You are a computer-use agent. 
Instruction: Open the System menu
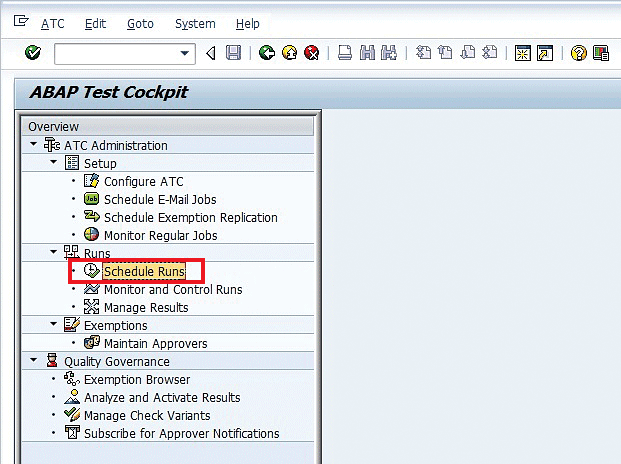pyautogui.click(x=194, y=23)
